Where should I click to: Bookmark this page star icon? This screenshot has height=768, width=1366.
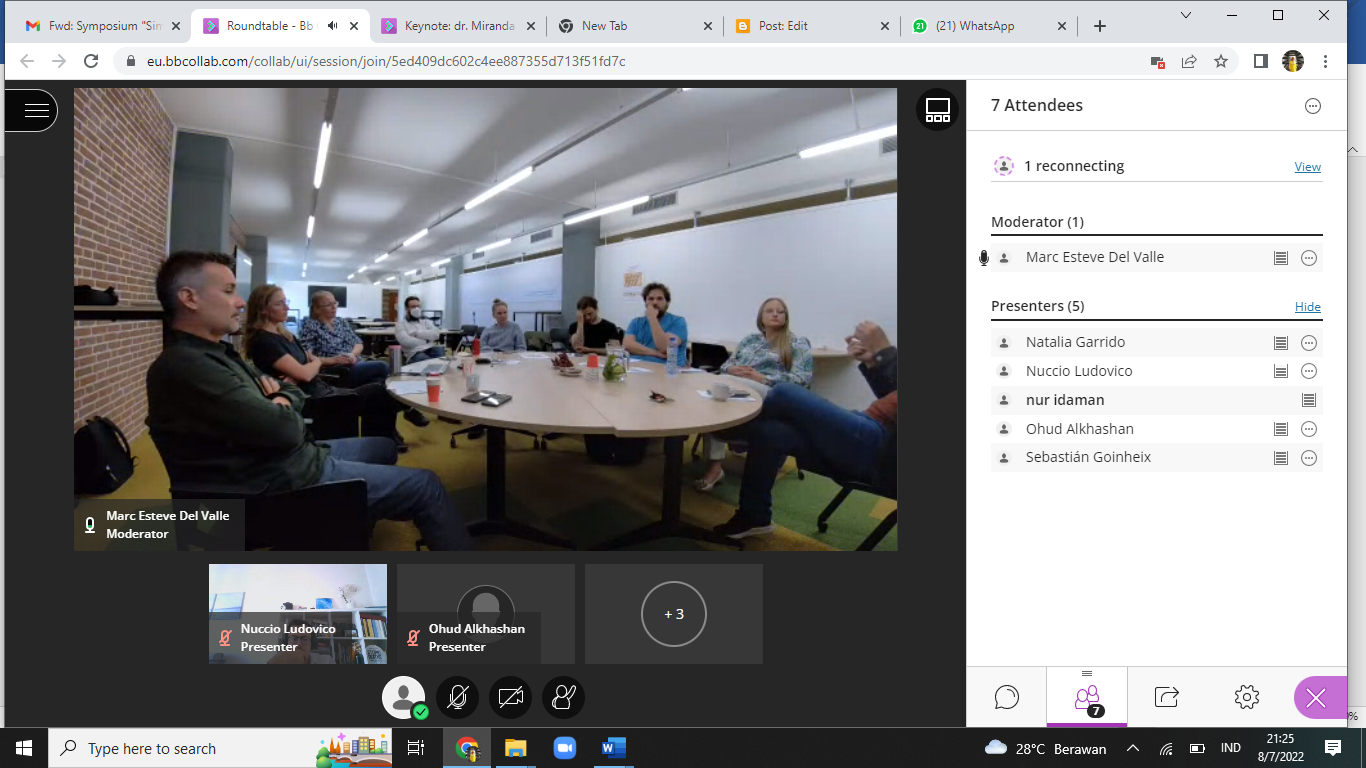click(x=1221, y=61)
